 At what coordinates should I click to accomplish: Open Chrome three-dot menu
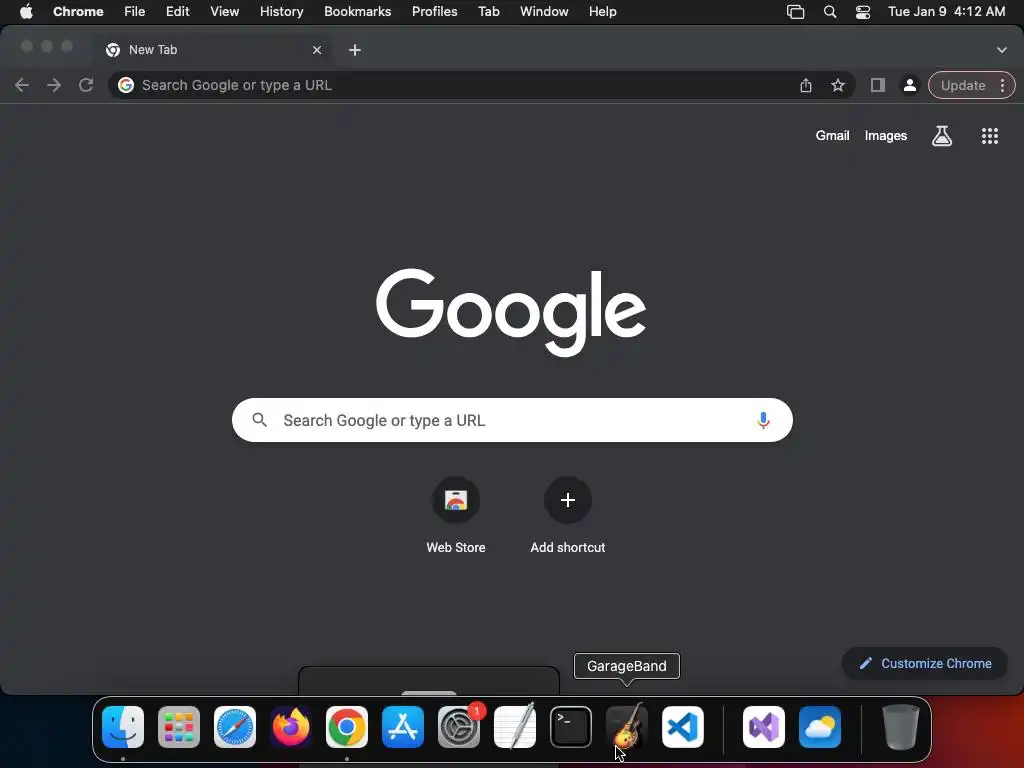pyautogui.click(x=1002, y=85)
